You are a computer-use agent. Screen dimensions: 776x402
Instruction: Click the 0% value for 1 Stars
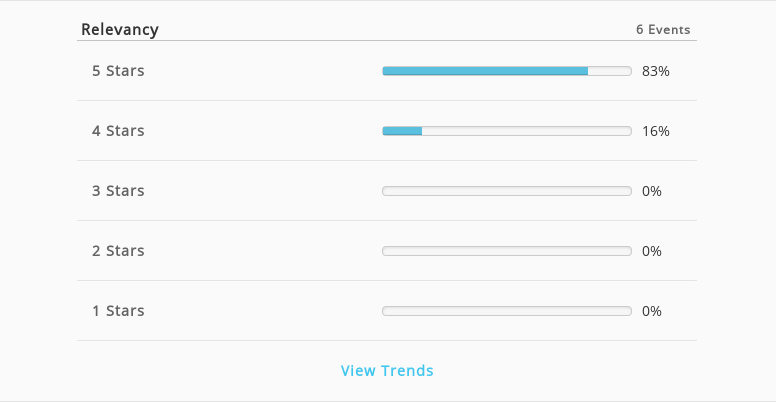click(x=652, y=311)
